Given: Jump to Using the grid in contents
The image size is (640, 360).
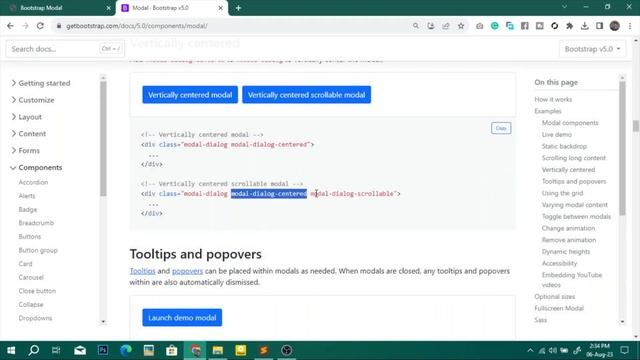Looking at the screenshot, I should pos(562,193).
